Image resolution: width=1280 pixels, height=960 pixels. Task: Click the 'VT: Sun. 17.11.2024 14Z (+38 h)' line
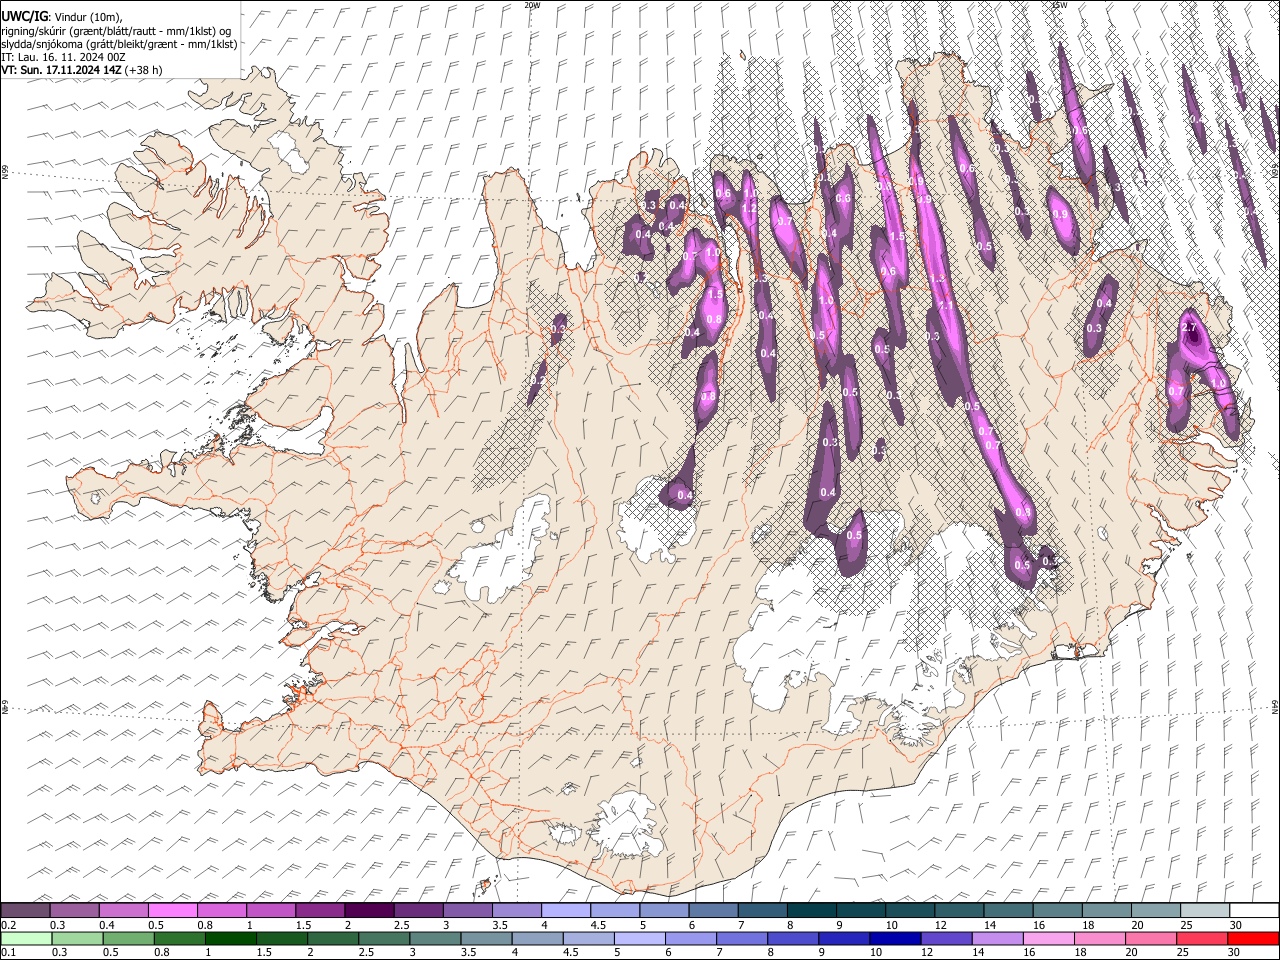[x=82, y=70]
